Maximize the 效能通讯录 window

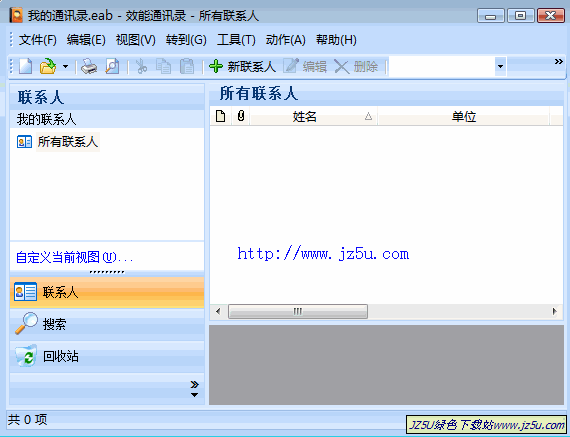(x=520, y=16)
